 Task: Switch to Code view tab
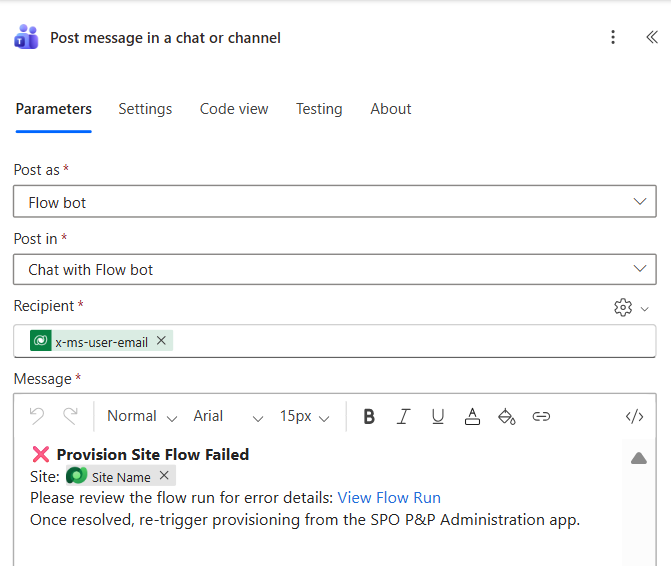234,109
